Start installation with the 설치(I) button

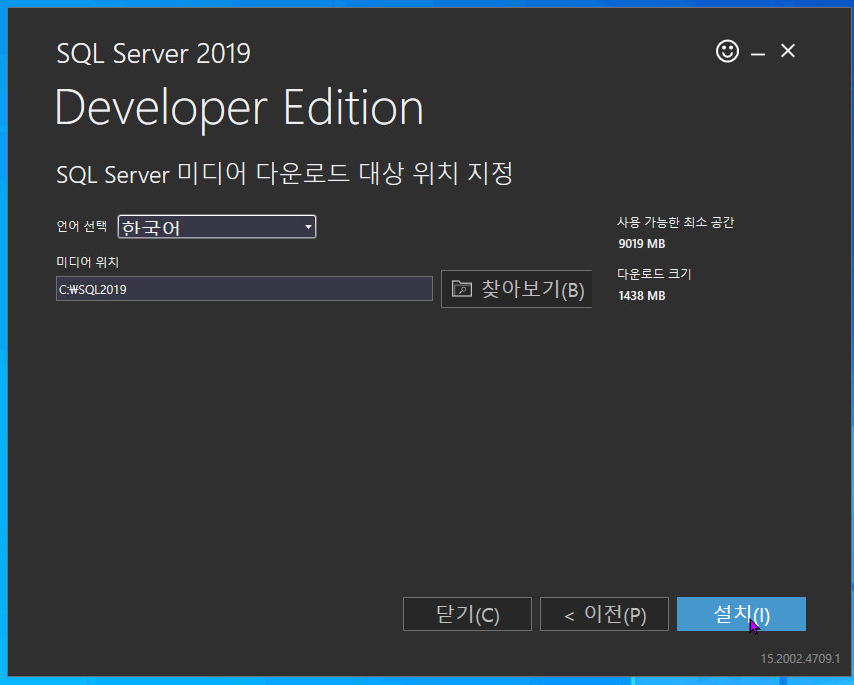(741, 614)
